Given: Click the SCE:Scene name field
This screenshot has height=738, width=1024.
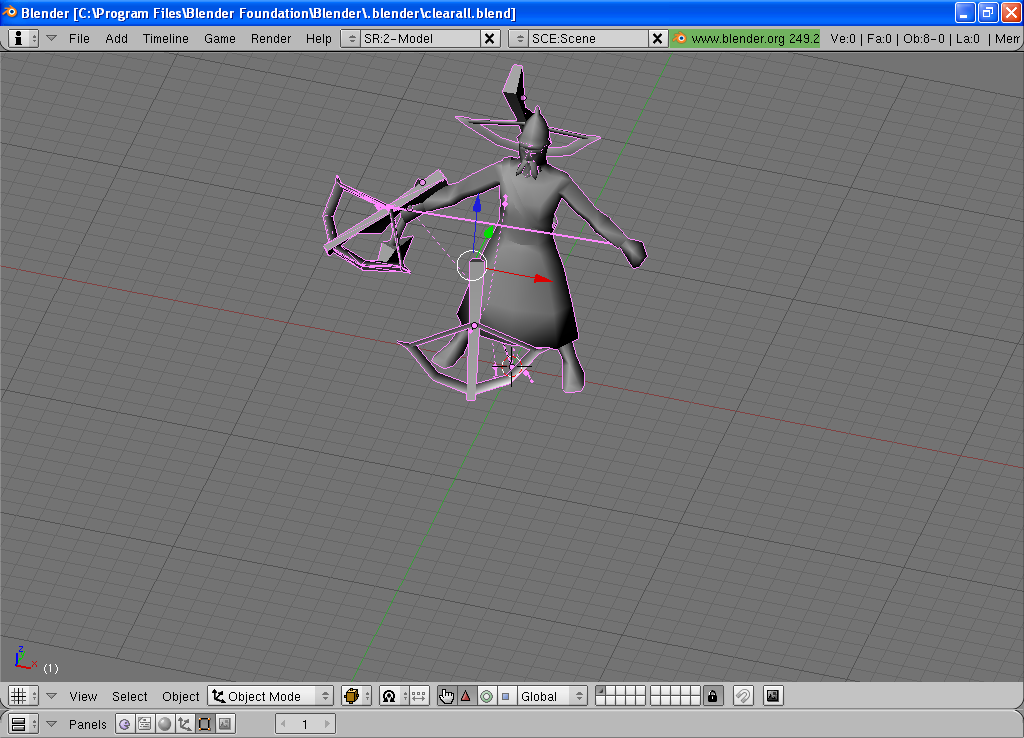Looking at the screenshot, I should 588,39.
